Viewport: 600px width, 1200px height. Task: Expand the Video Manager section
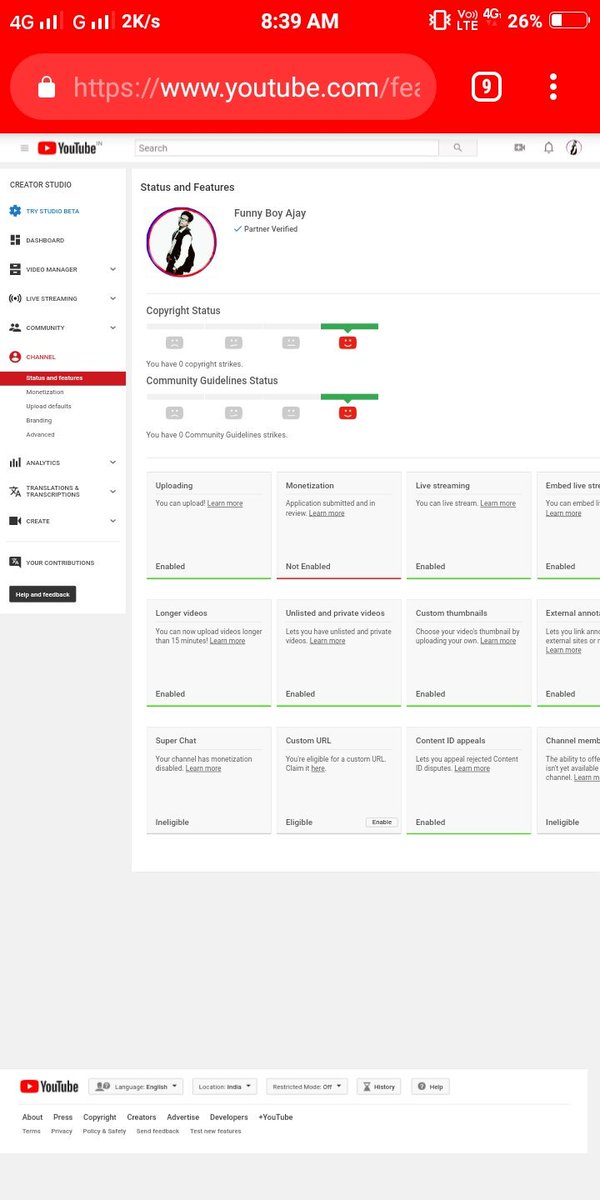(x=113, y=269)
